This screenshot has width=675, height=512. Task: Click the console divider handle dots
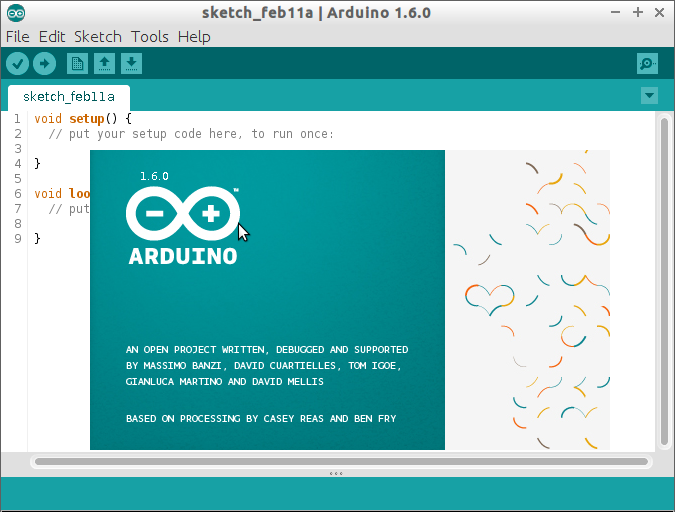[336, 473]
